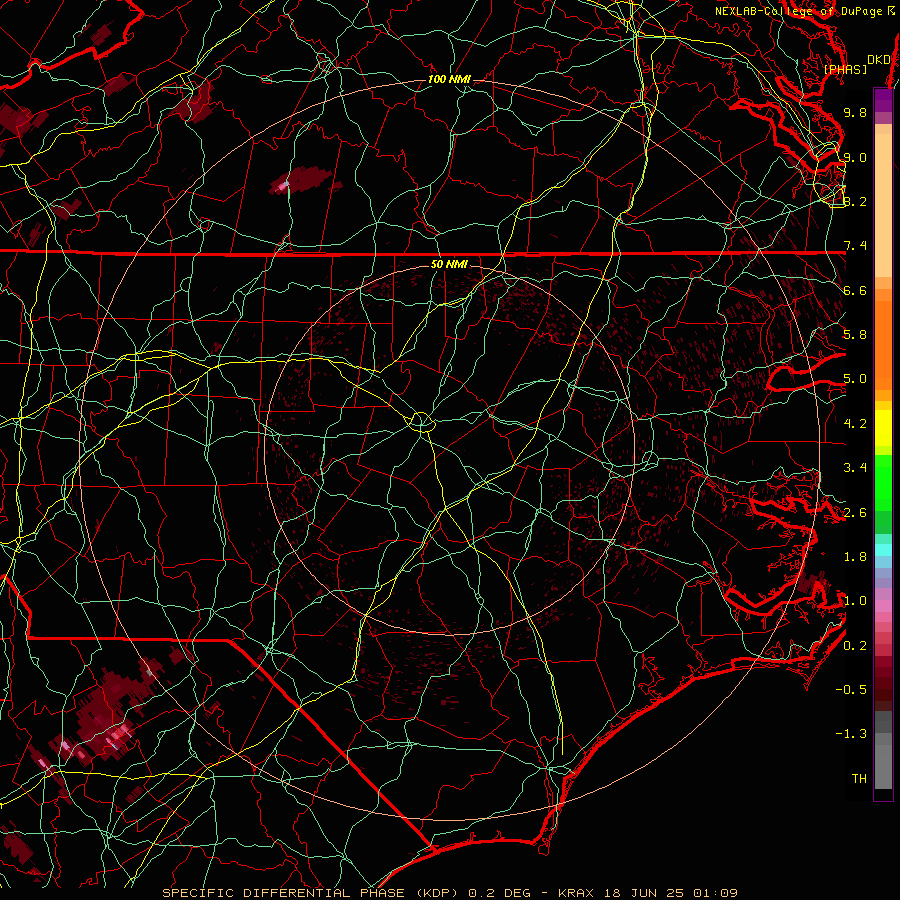The height and width of the screenshot is (900, 900).
Task: Select the 100 NMI range ring label
Action: click(449, 79)
